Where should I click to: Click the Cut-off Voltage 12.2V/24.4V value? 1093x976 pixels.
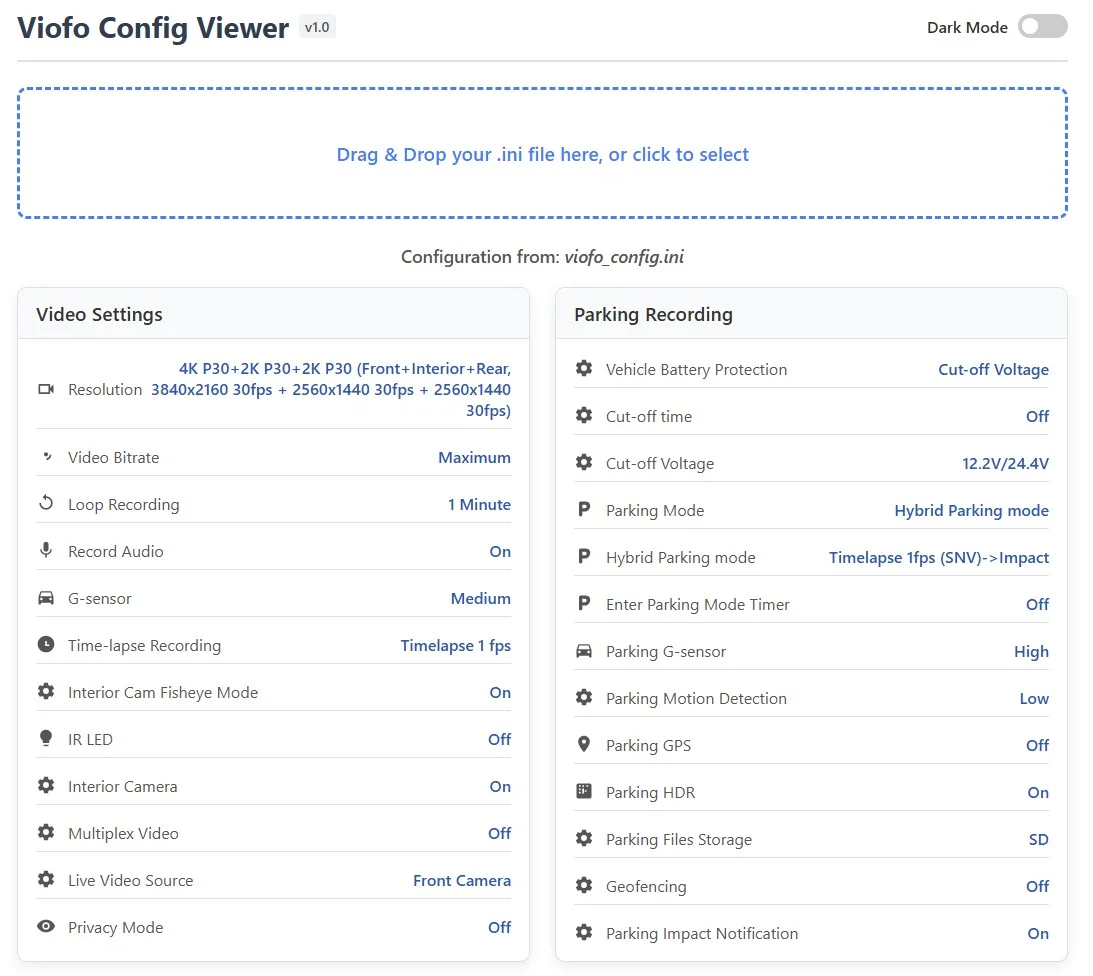pyautogui.click(x=1005, y=463)
